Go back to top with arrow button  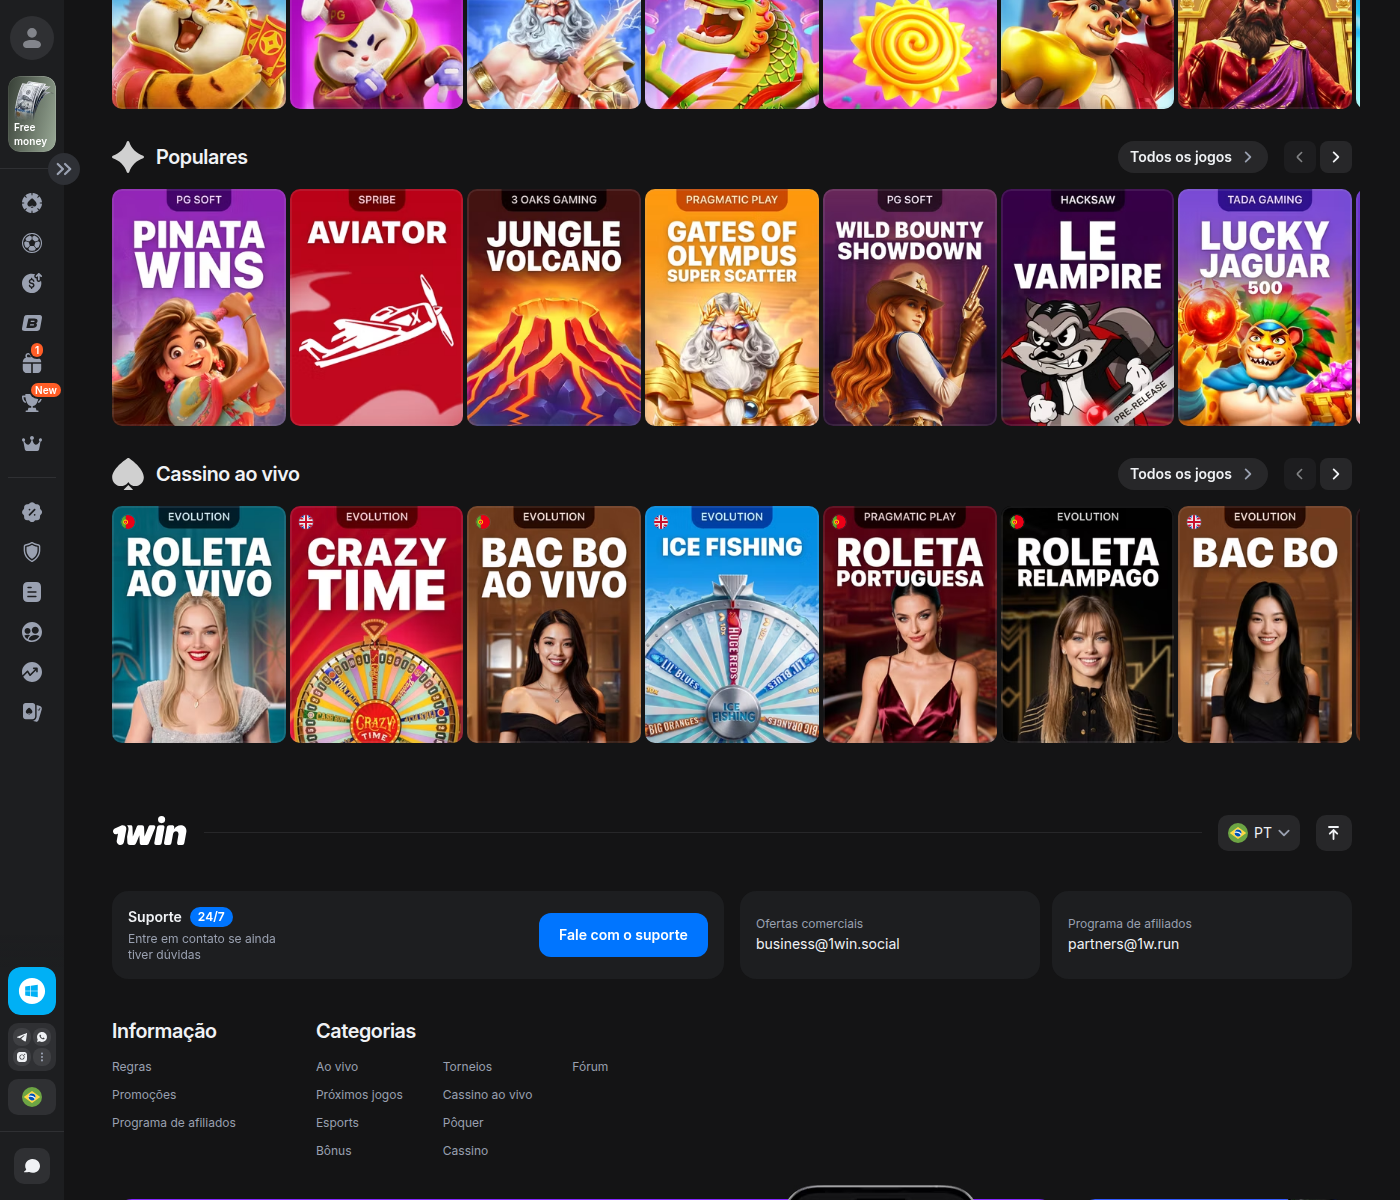pyautogui.click(x=1334, y=833)
